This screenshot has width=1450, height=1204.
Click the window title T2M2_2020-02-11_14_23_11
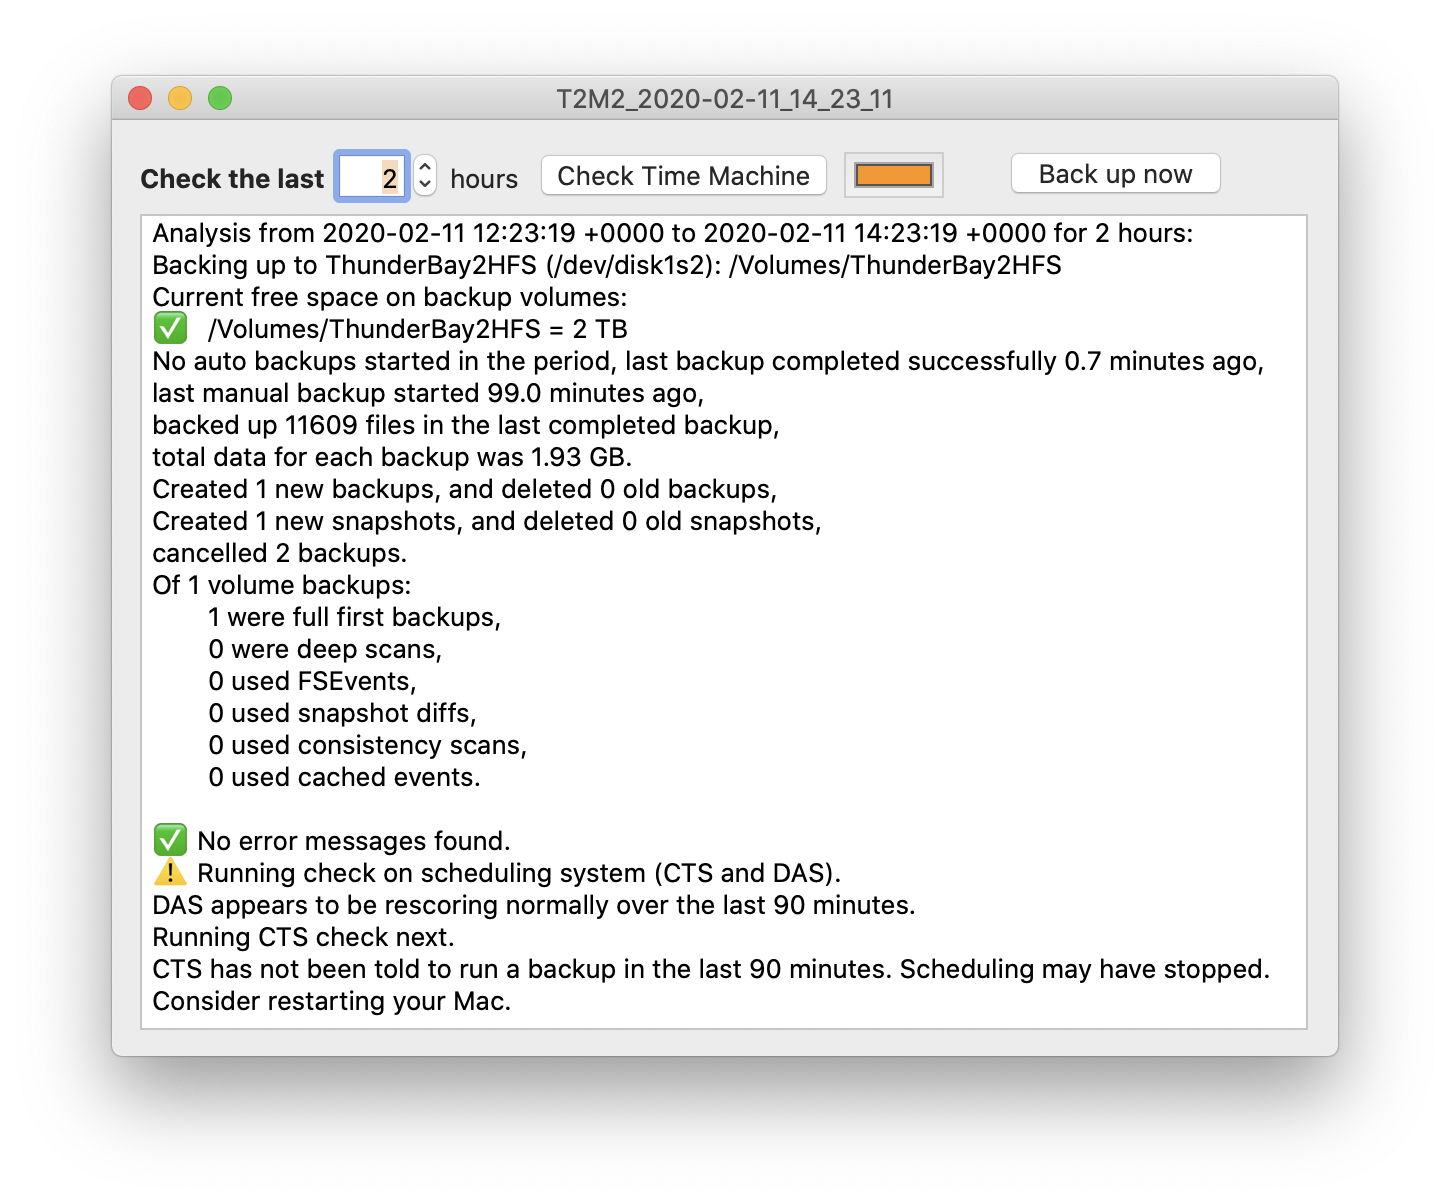coord(725,99)
